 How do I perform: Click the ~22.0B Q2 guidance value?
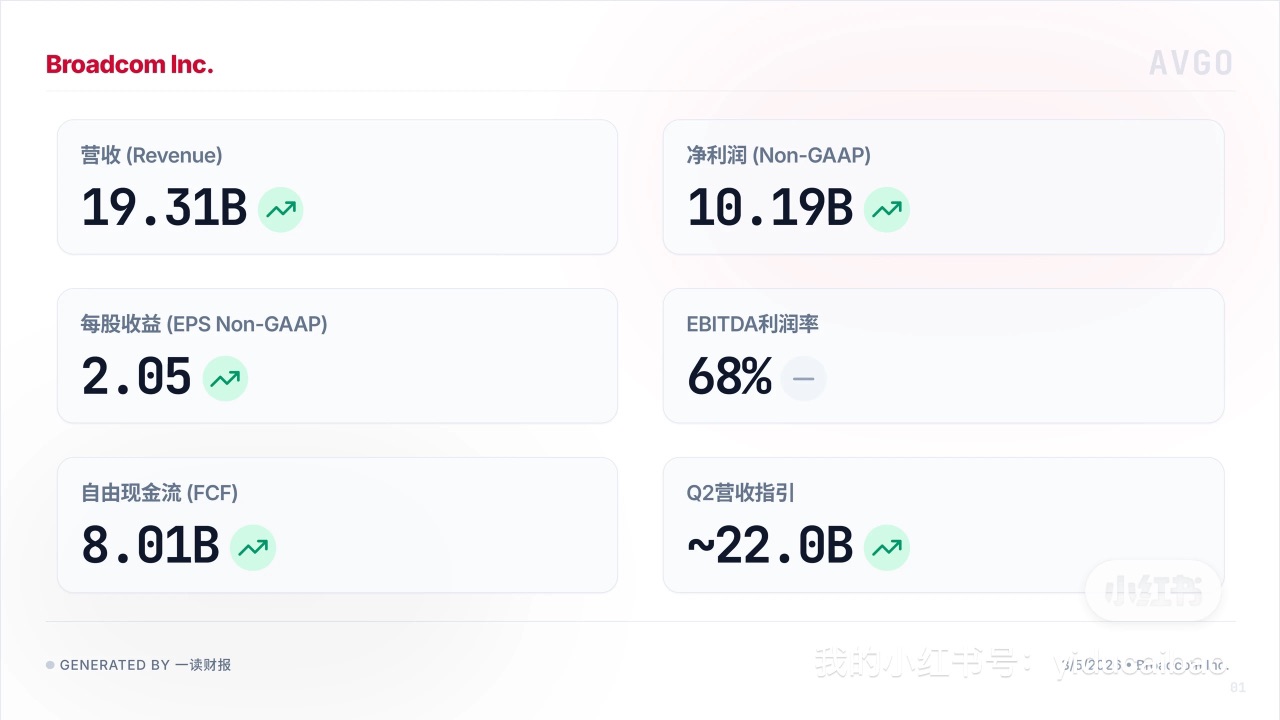pos(769,547)
